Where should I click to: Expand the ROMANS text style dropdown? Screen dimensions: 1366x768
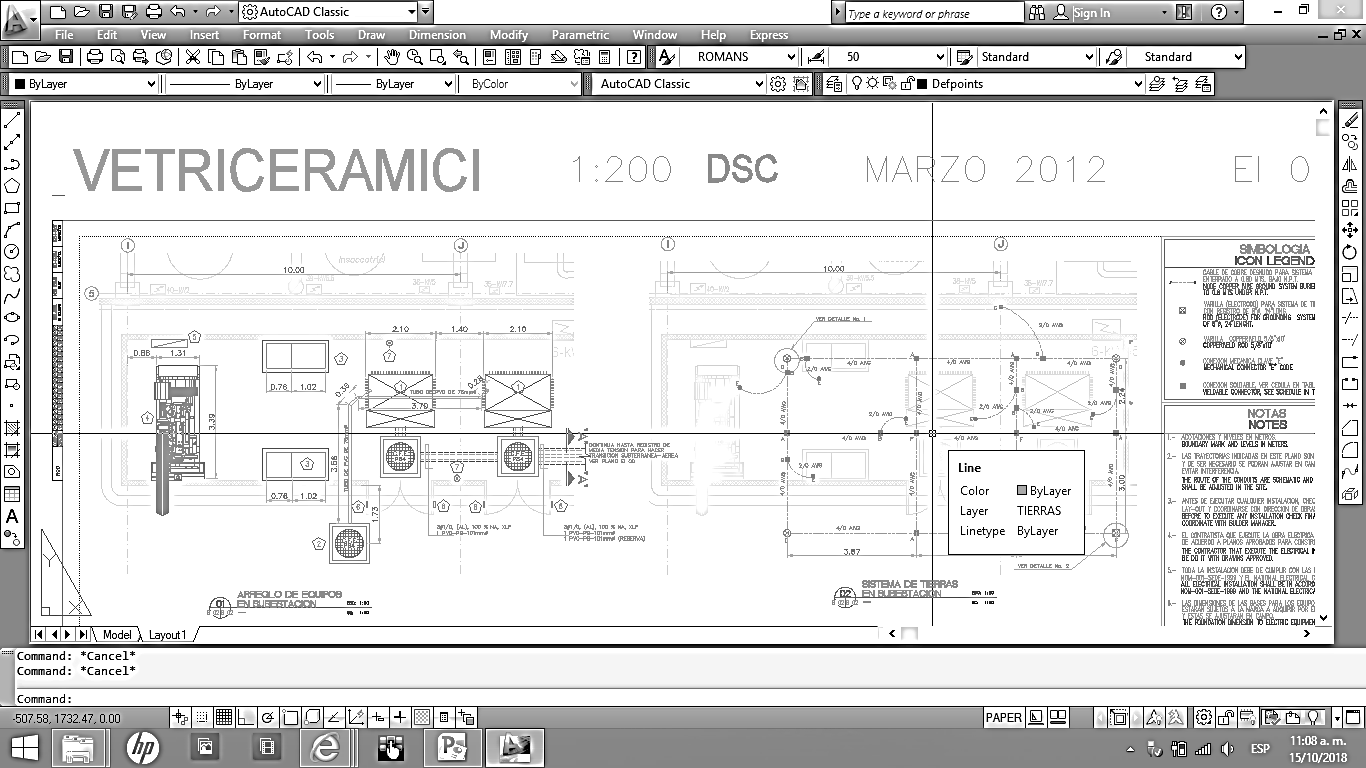click(792, 57)
